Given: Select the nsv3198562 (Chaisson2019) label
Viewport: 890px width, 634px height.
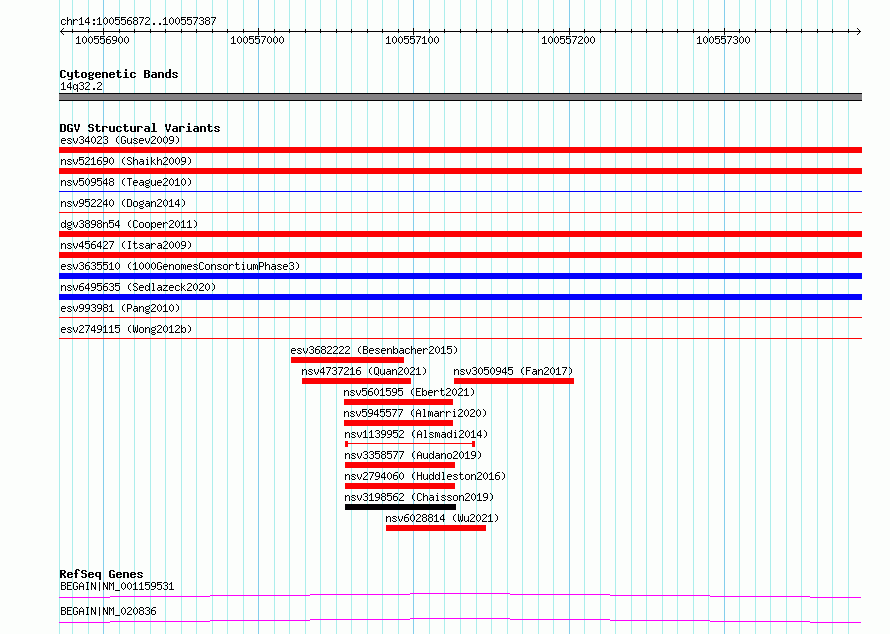Looking at the screenshot, I should point(419,497).
